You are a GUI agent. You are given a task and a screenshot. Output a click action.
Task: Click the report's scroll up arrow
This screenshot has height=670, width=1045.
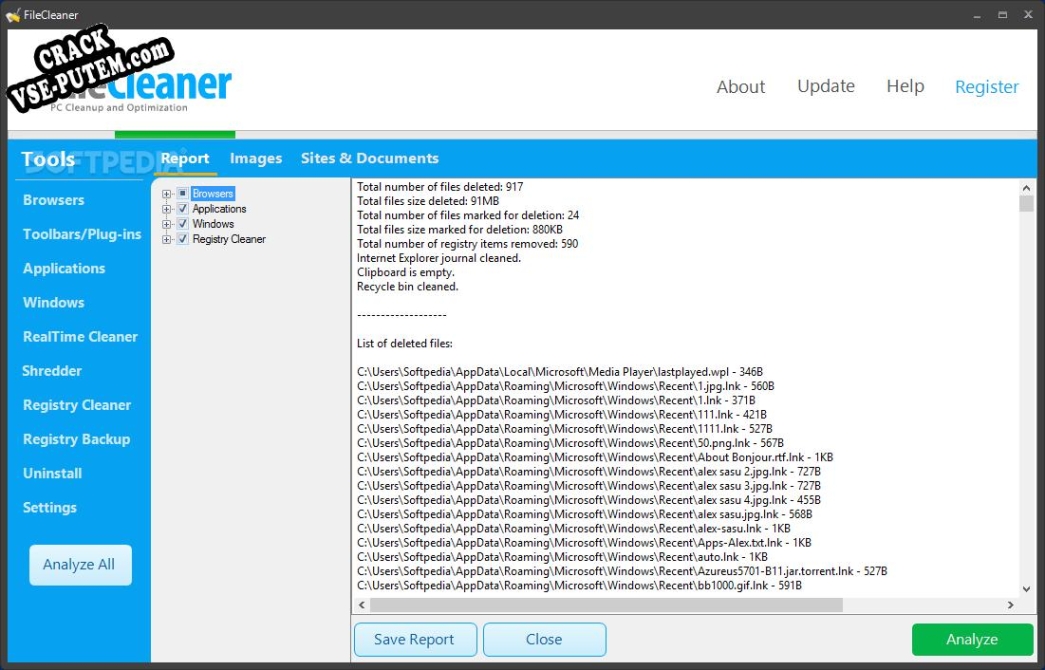coord(1026,187)
